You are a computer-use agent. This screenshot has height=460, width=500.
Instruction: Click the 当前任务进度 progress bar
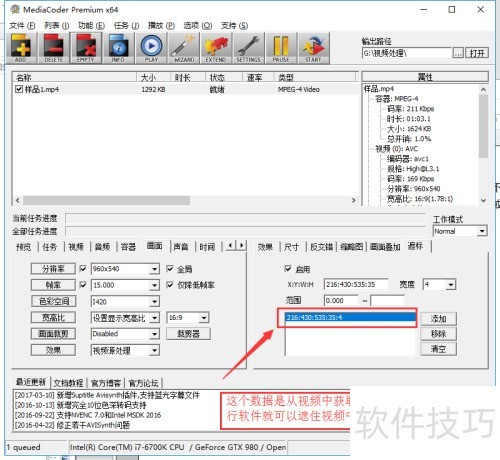click(x=246, y=218)
